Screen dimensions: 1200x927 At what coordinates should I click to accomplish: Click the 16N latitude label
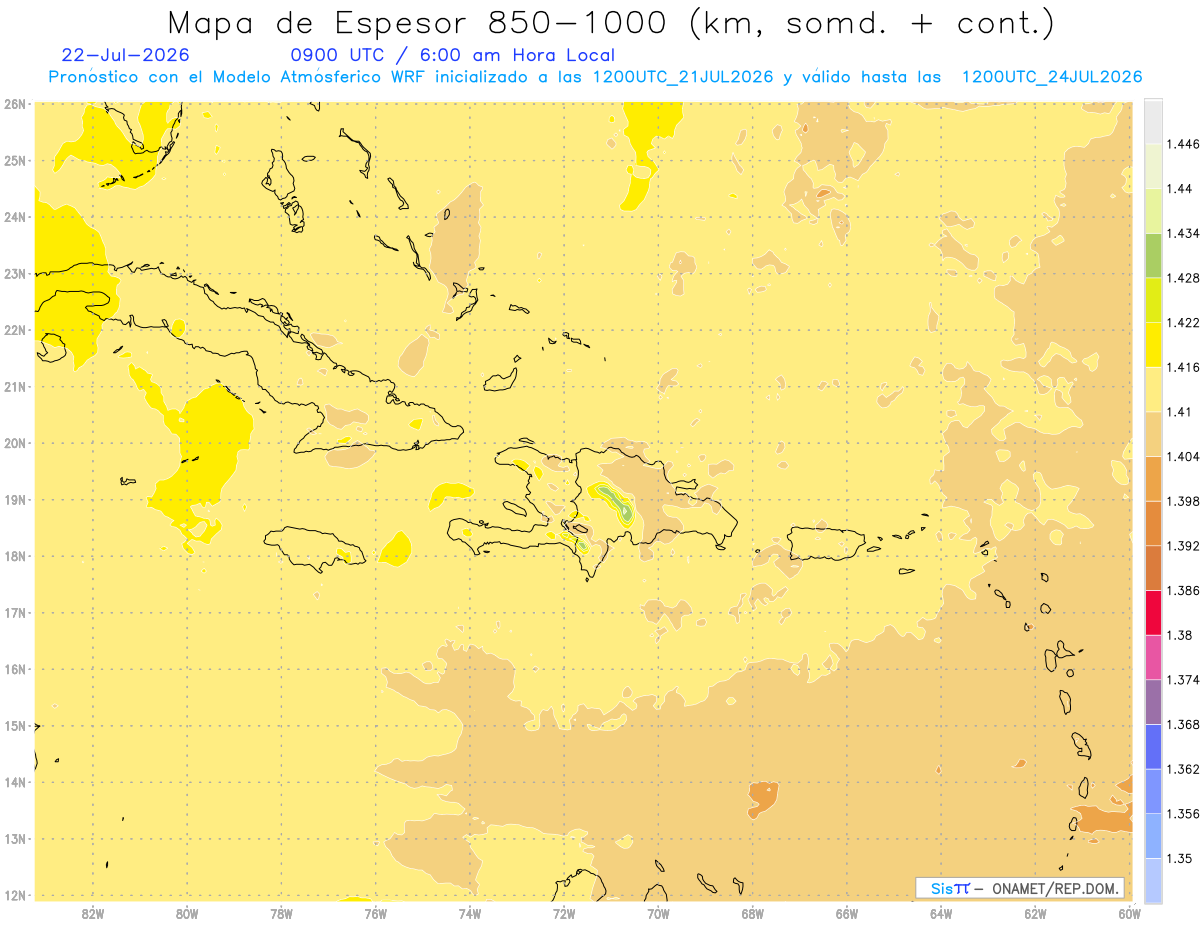click(15, 669)
